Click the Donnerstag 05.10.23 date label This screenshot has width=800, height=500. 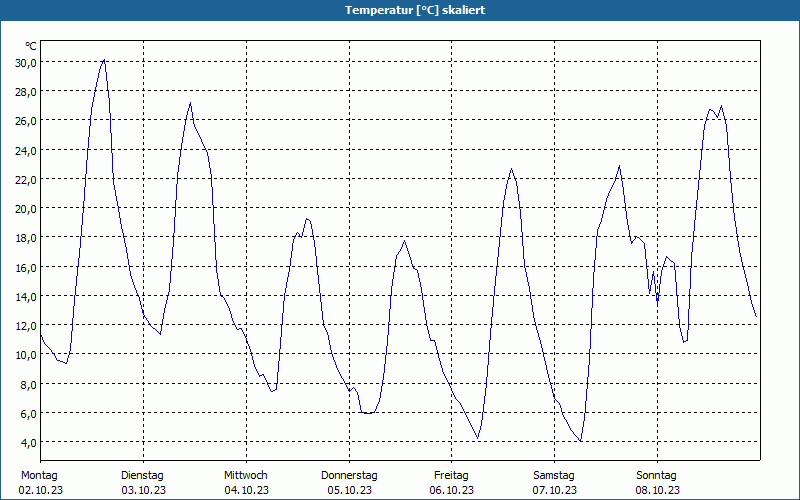(349, 483)
